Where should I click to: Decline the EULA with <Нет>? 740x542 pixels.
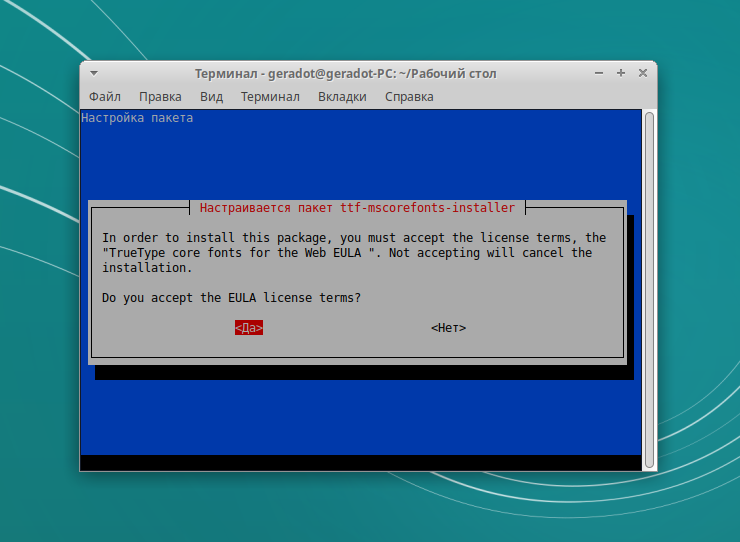point(448,328)
